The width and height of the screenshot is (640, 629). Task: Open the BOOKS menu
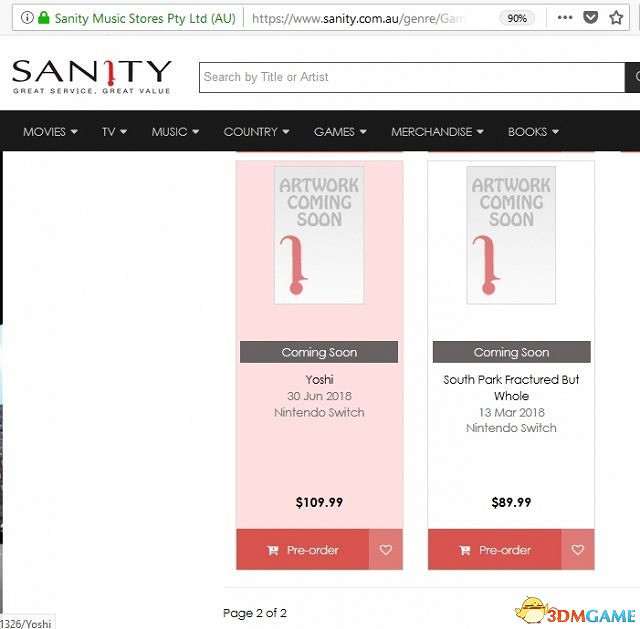tap(533, 131)
